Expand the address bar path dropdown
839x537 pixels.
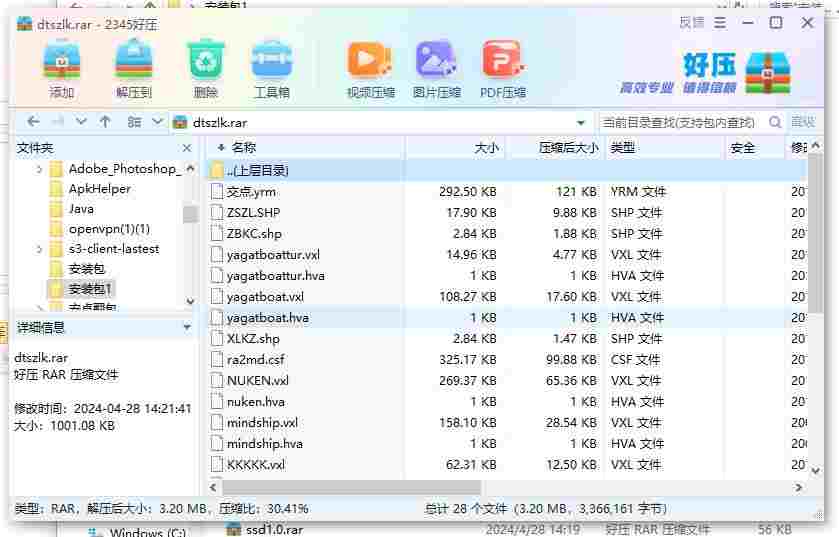(581, 123)
